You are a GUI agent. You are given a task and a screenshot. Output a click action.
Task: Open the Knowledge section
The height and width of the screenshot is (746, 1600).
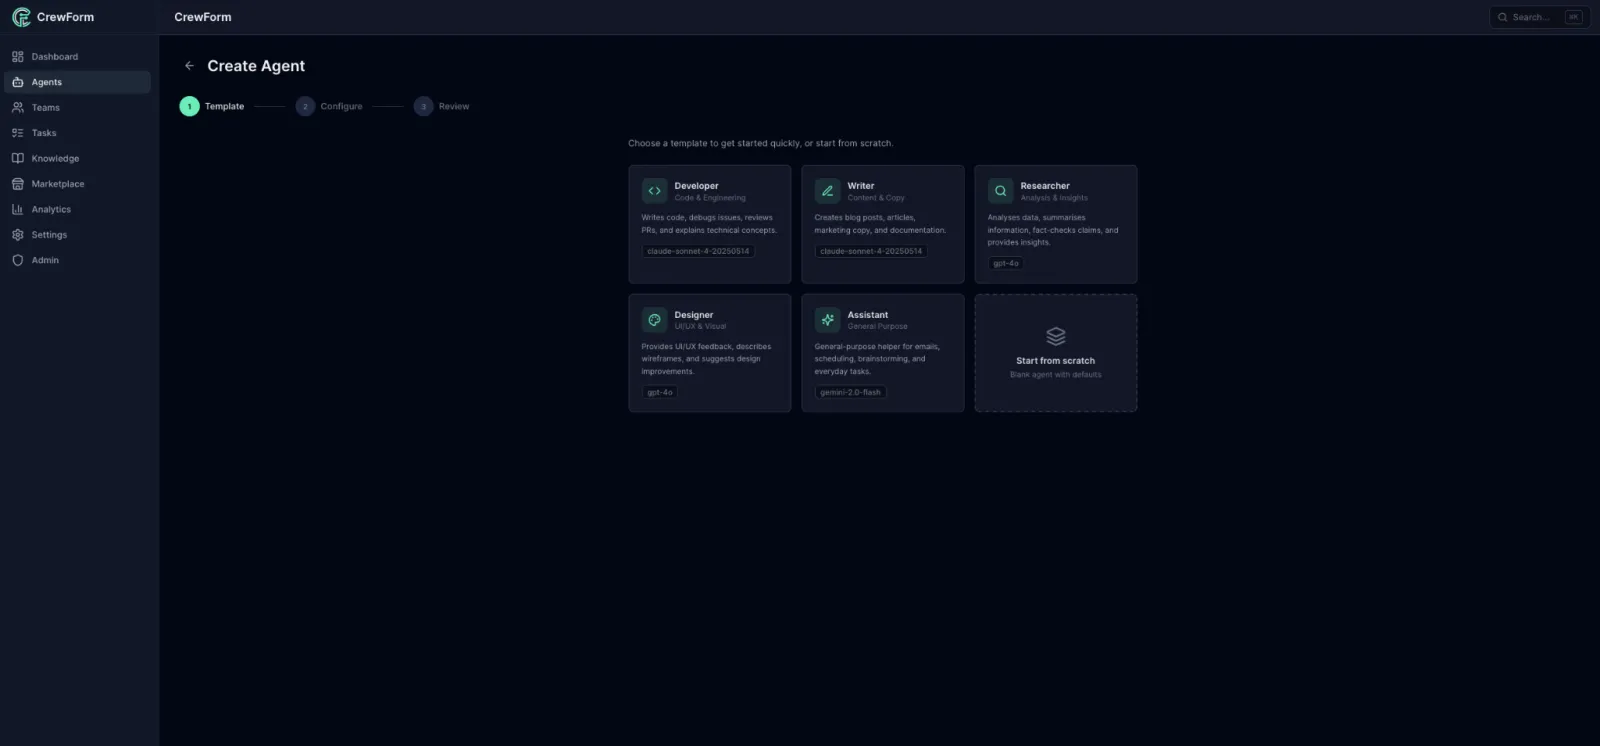55,159
